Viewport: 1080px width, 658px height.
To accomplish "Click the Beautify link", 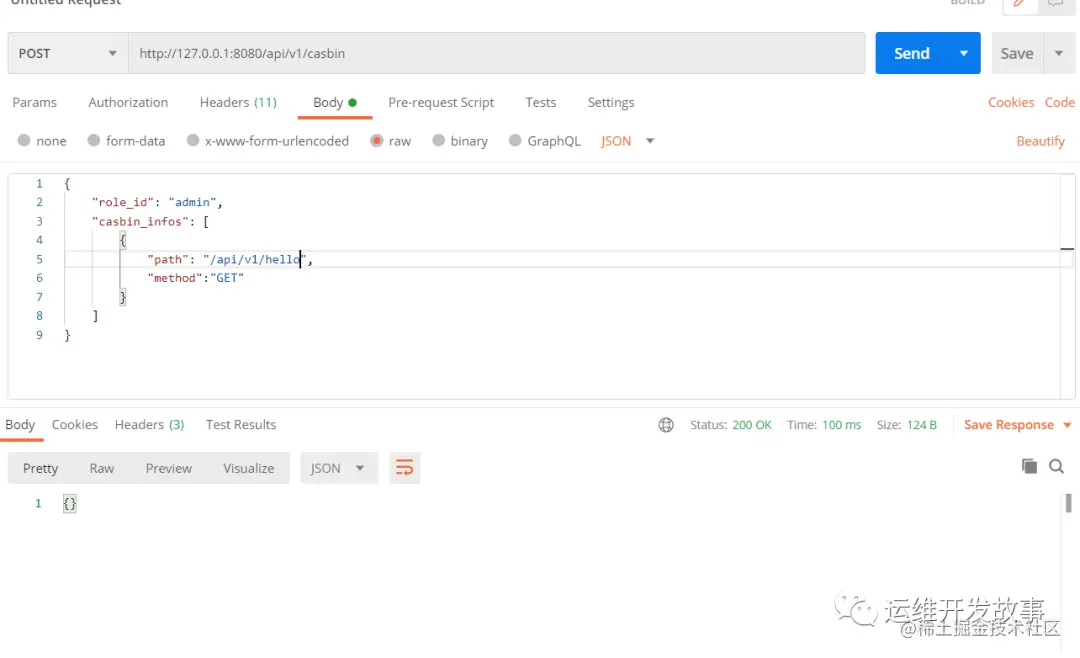I will (x=1040, y=141).
